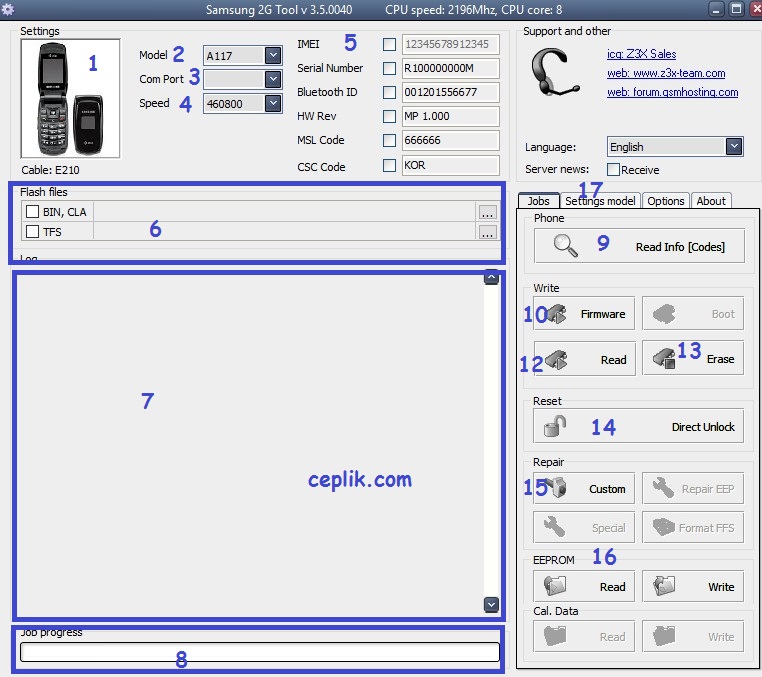Browse for BIN, CLA file with ellipsis button
This screenshot has width=762, height=677.
click(487, 212)
